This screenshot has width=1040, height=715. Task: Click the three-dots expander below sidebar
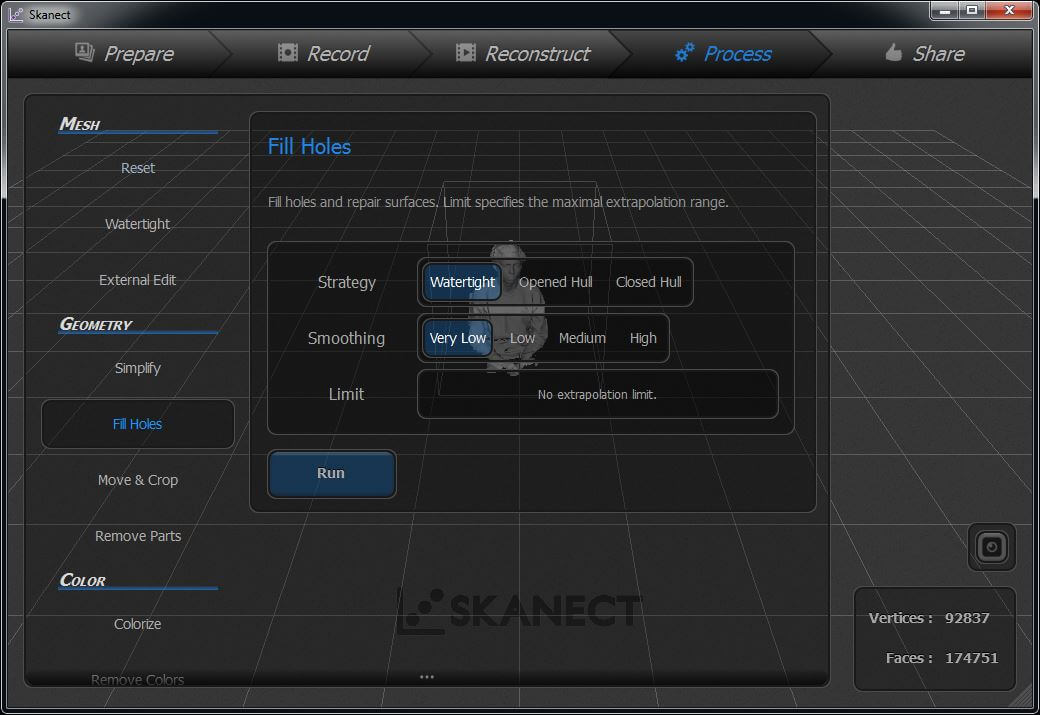(x=426, y=677)
